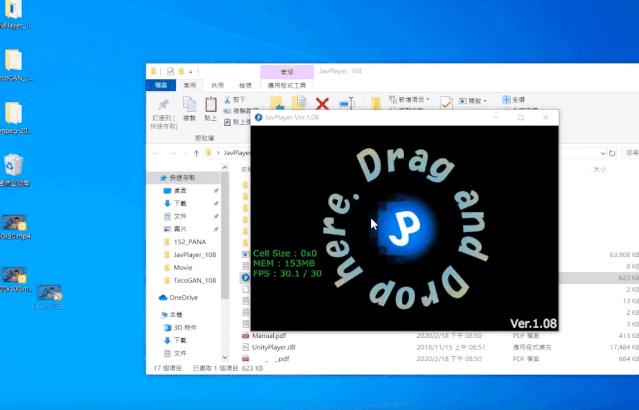Click the purple Manage contextual tab
639x410 pixels.
(287, 72)
